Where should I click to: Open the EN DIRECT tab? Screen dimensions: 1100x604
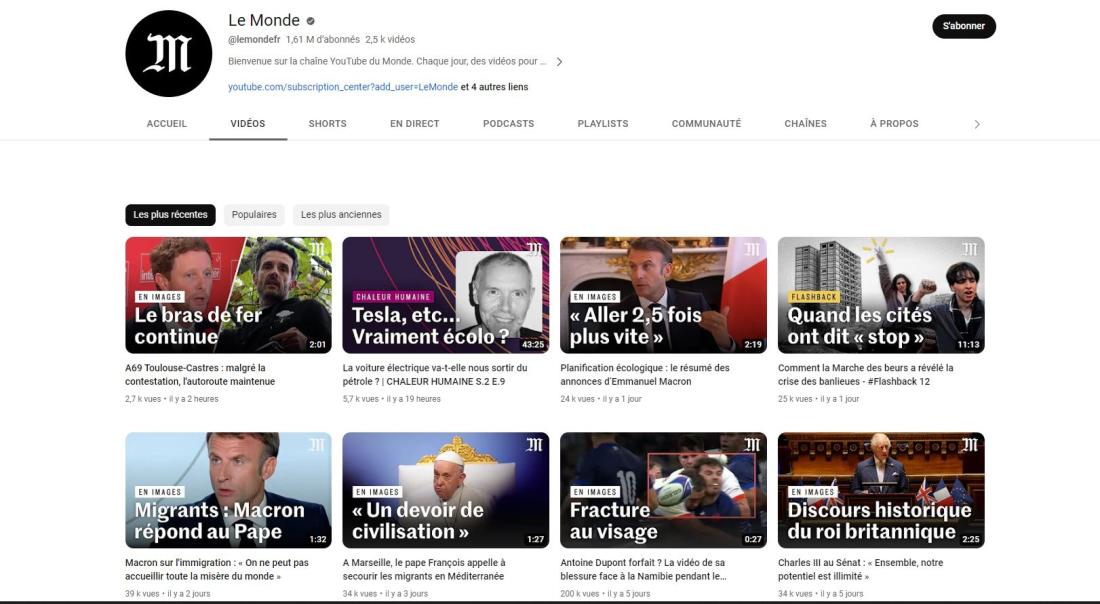click(415, 123)
